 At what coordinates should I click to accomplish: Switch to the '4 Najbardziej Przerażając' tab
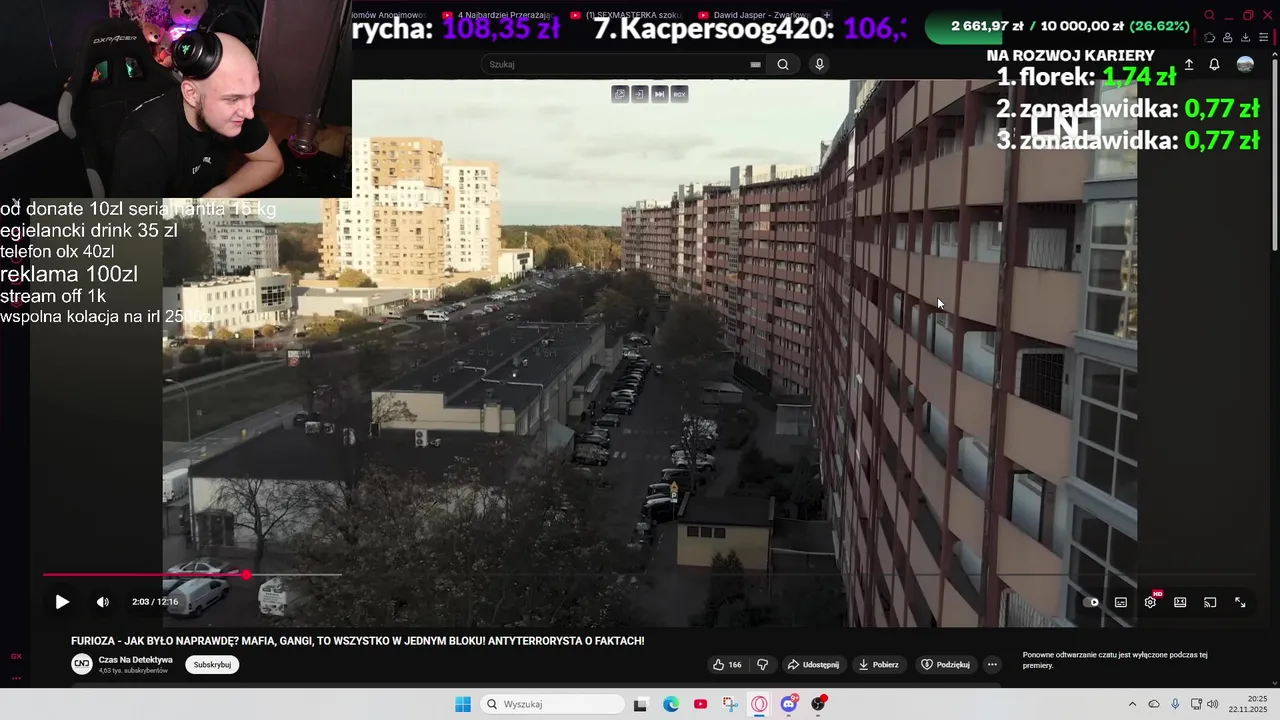[x=498, y=15]
